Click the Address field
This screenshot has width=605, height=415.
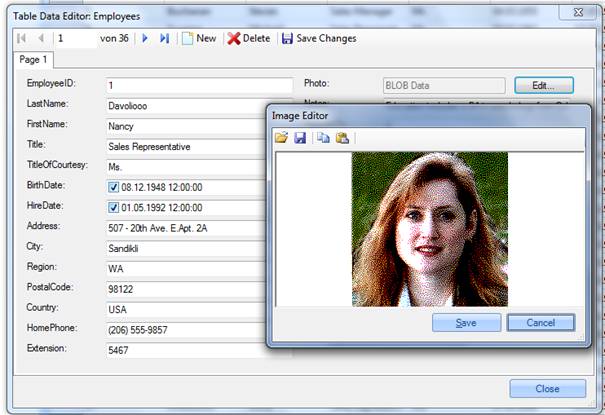click(x=186, y=228)
